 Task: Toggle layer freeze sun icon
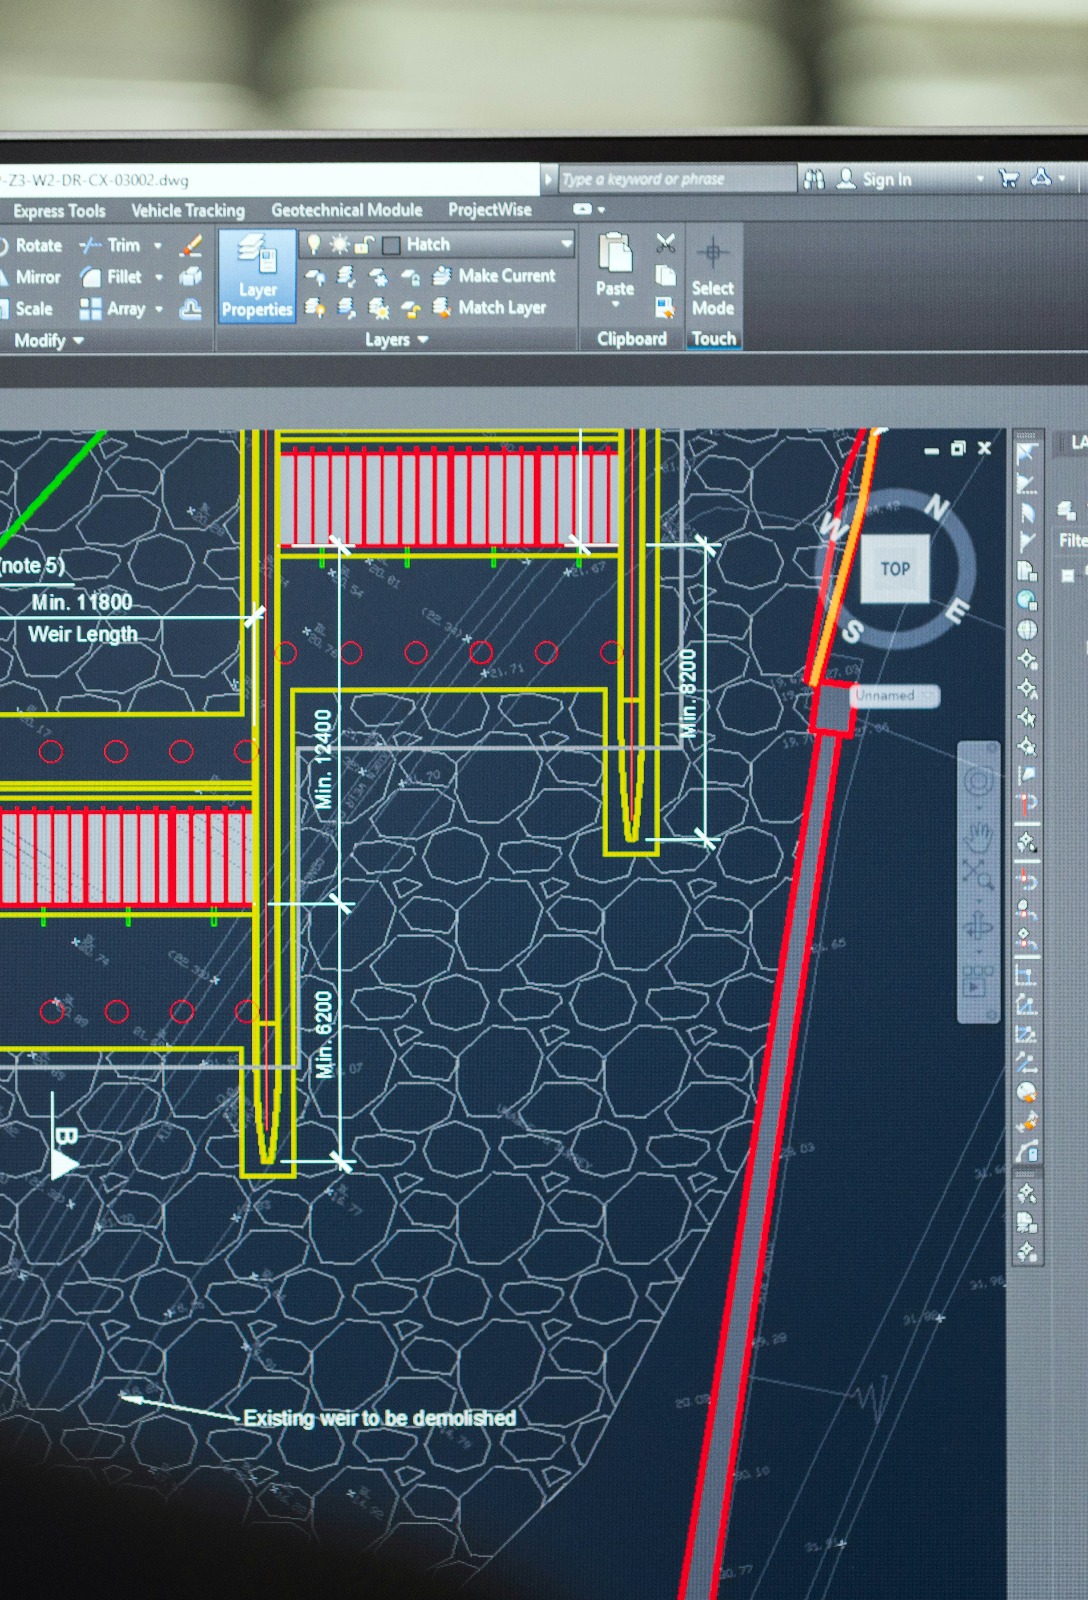click(x=340, y=244)
